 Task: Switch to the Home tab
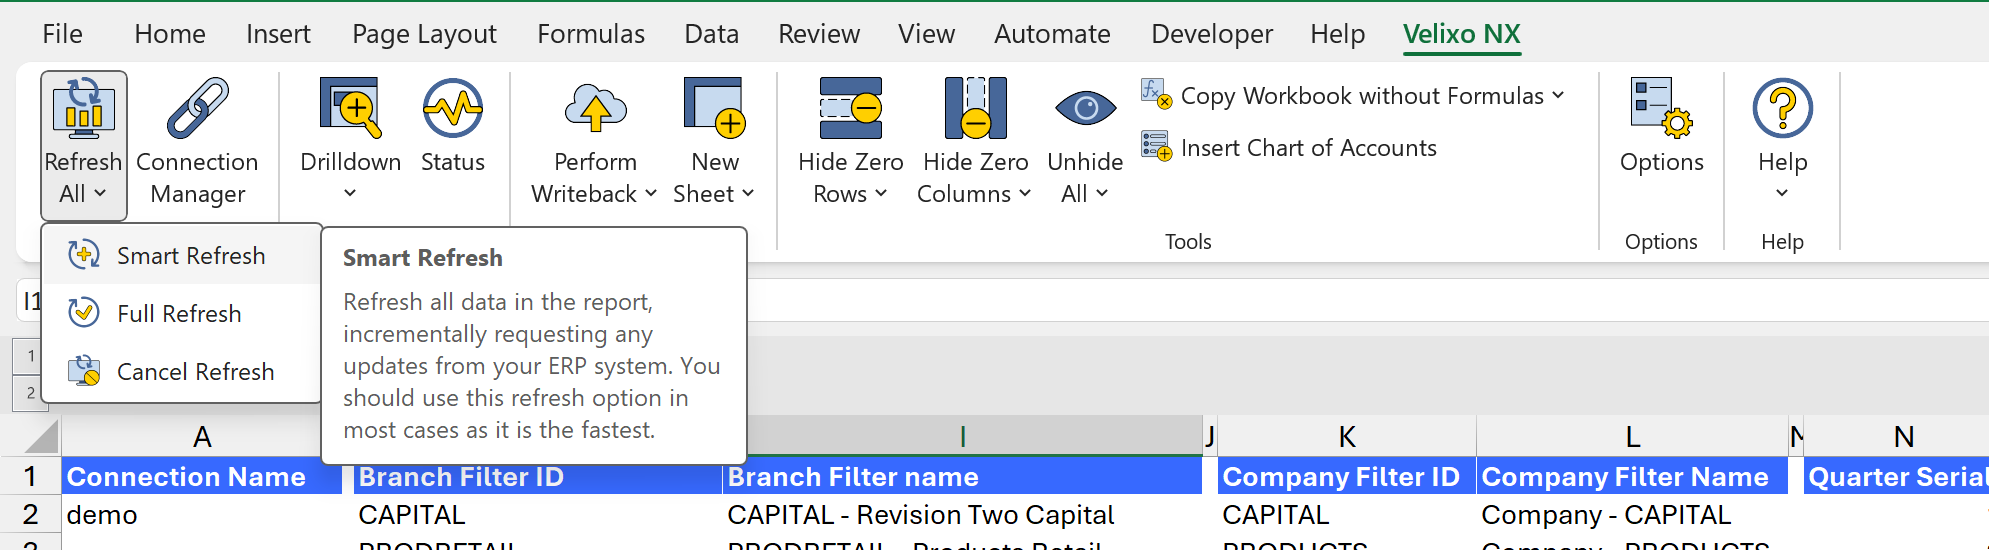[x=170, y=34]
